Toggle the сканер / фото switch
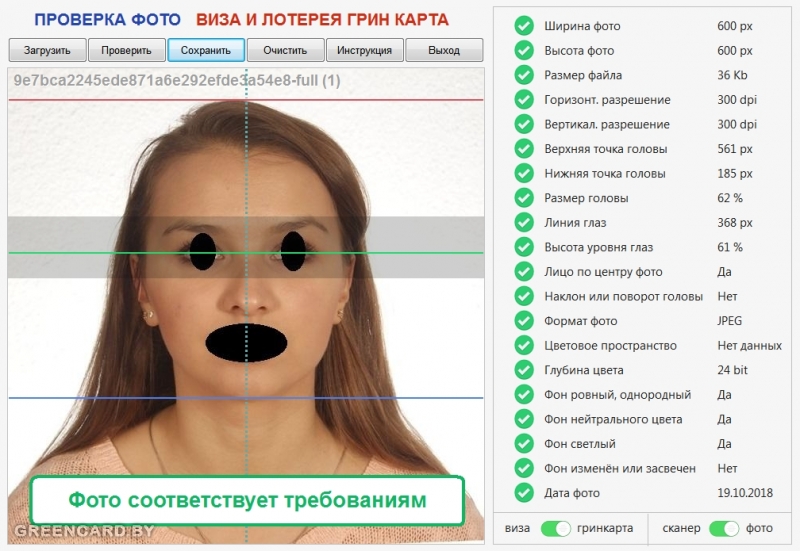This screenshot has width=800, height=551. pyautogui.click(x=724, y=528)
